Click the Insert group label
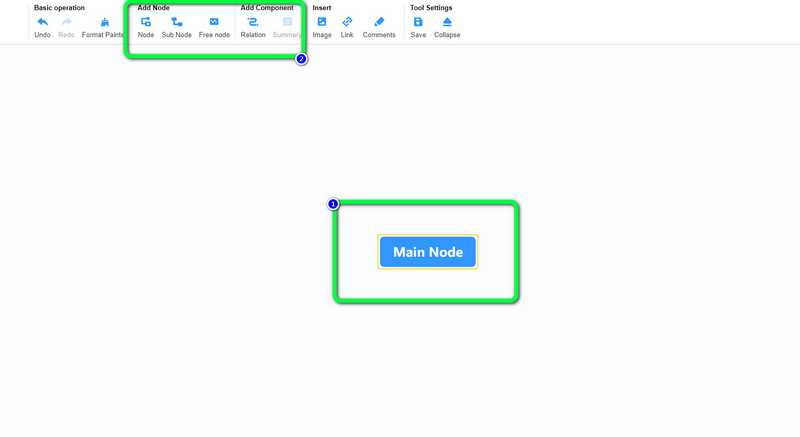 point(322,8)
